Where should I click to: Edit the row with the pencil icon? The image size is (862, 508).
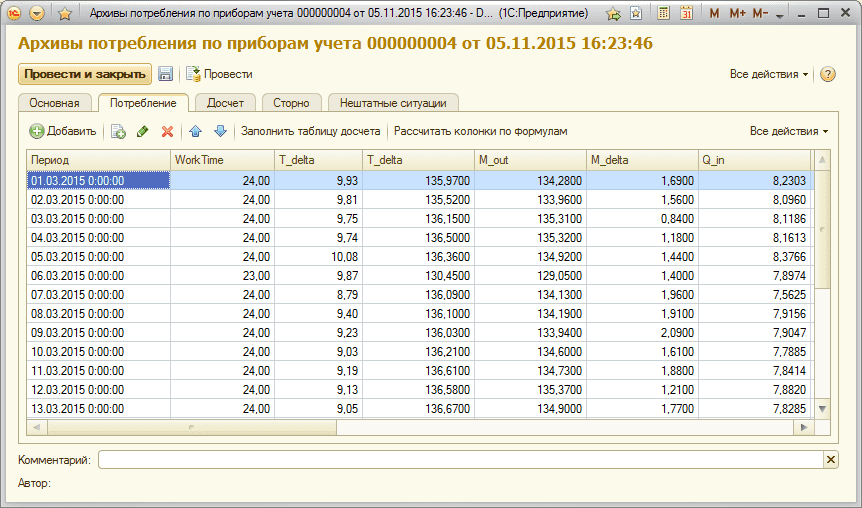click(x=142, y=131)
